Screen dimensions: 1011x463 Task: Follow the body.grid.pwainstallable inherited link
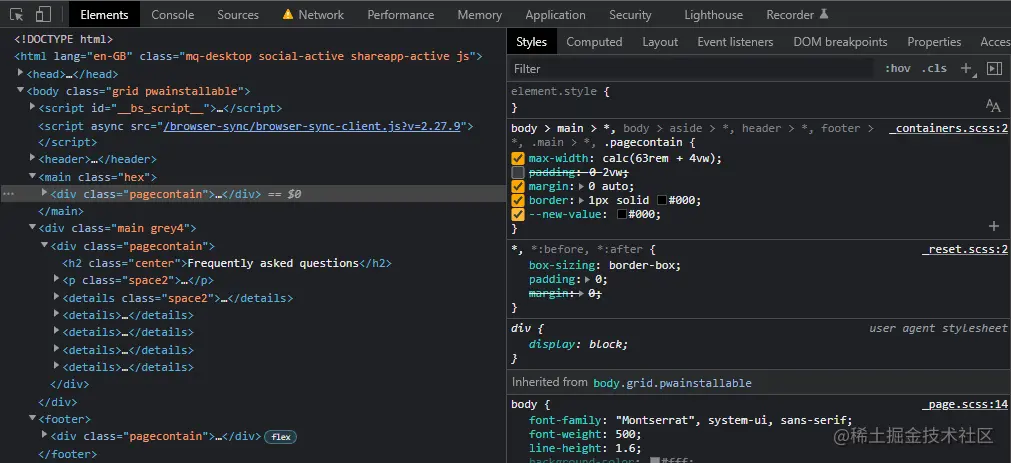[x=672, y=382]
